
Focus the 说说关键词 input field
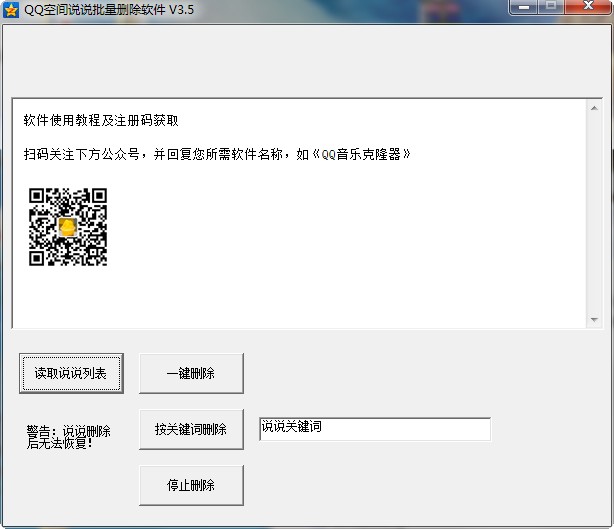click(x=374, y=429)
